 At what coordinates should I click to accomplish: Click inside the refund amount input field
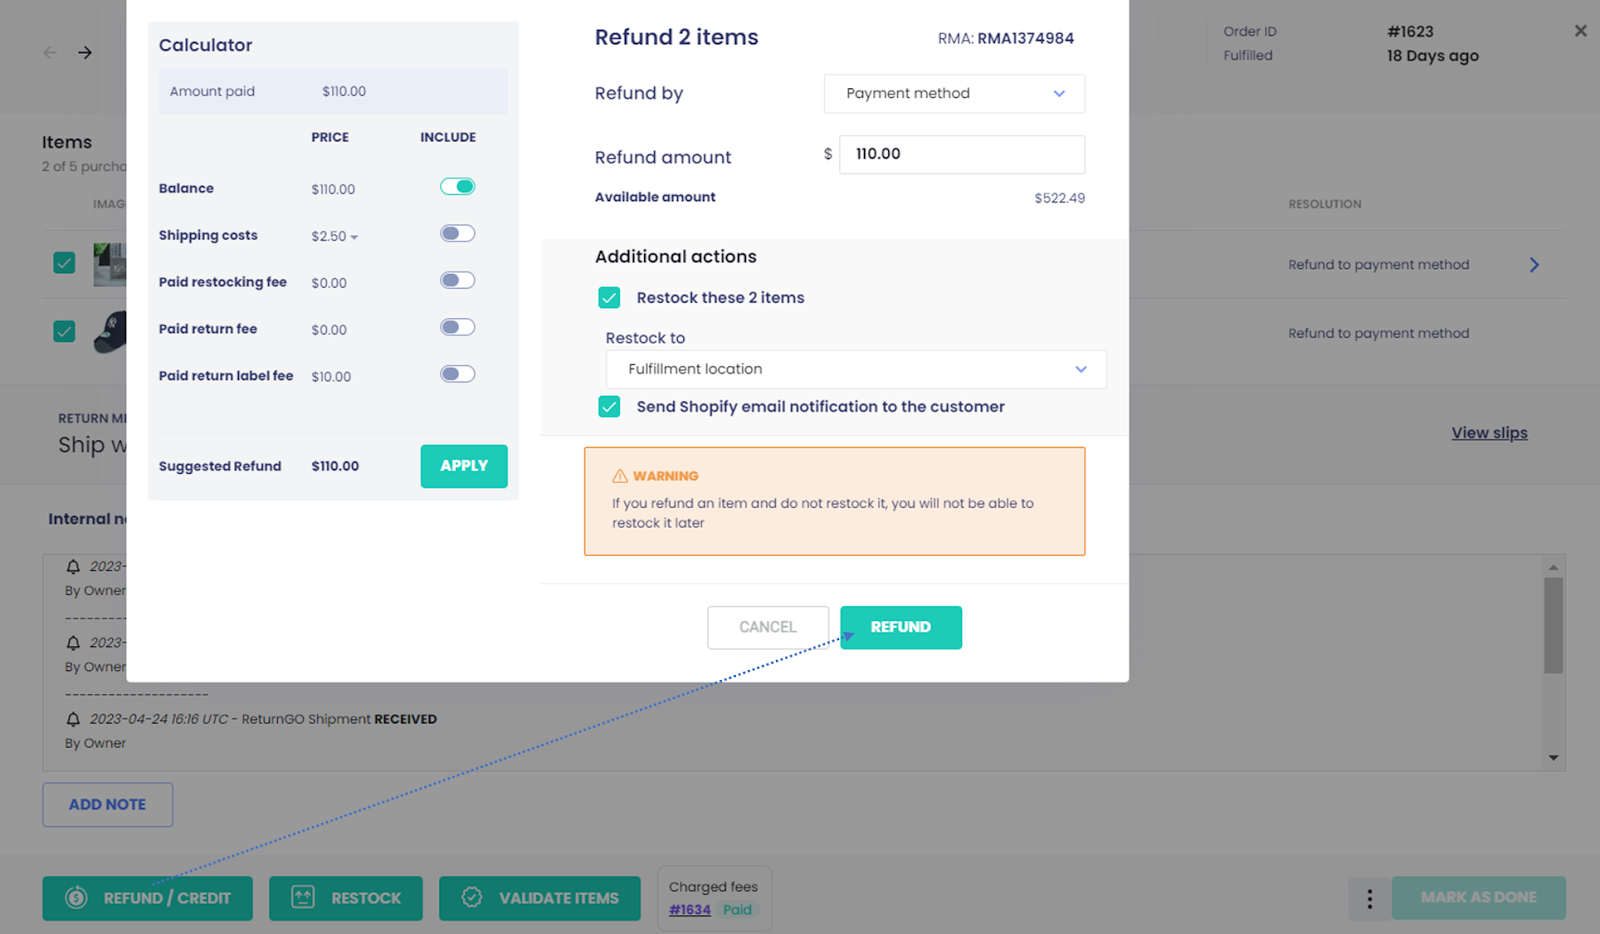point(960,154)
